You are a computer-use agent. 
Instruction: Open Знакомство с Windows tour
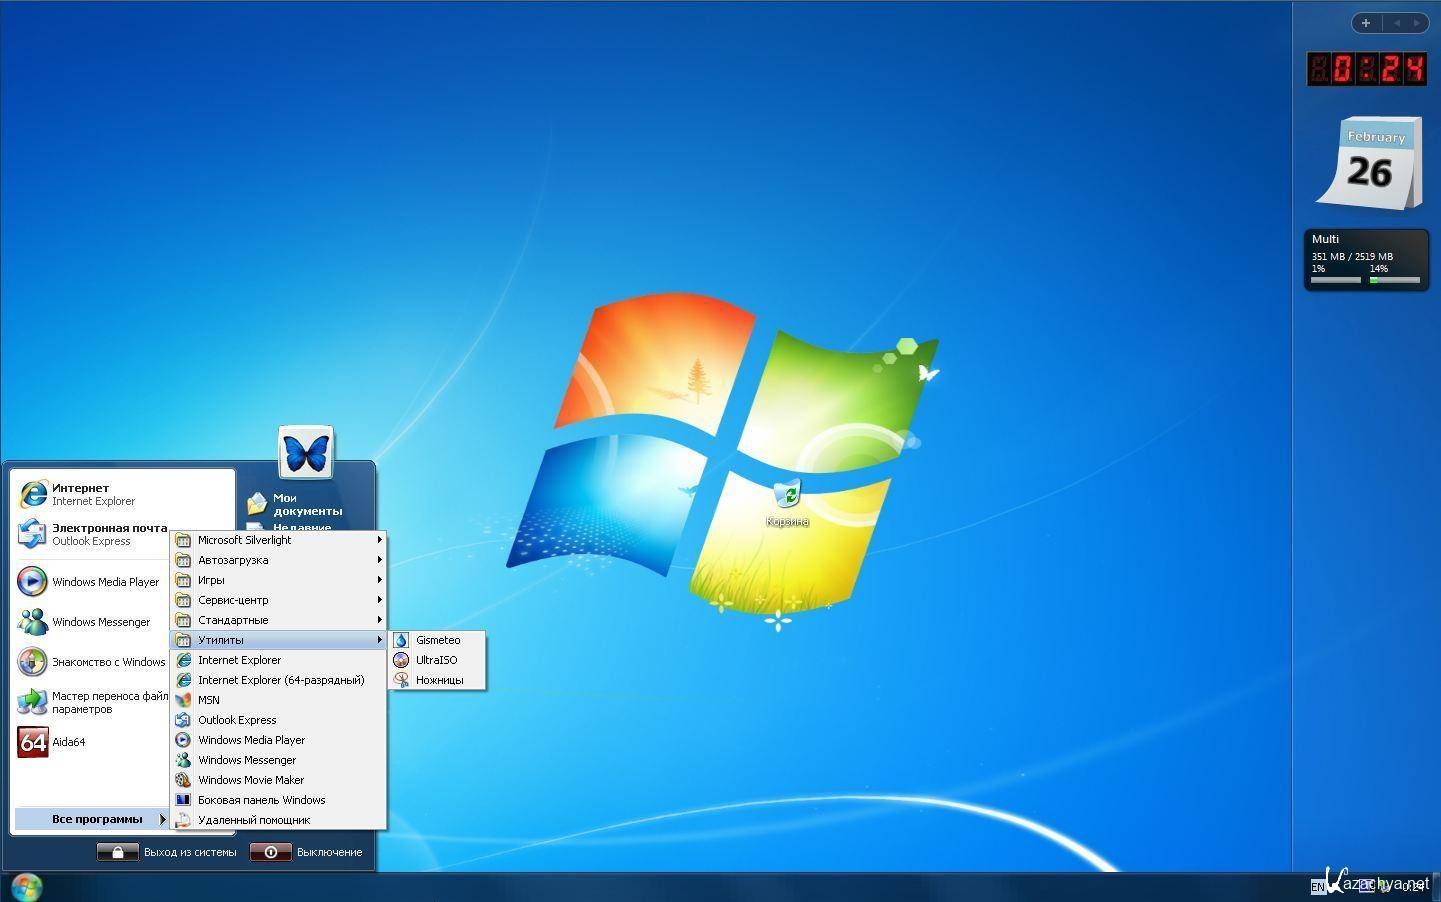pyautogui.click(x=92, y=662)
